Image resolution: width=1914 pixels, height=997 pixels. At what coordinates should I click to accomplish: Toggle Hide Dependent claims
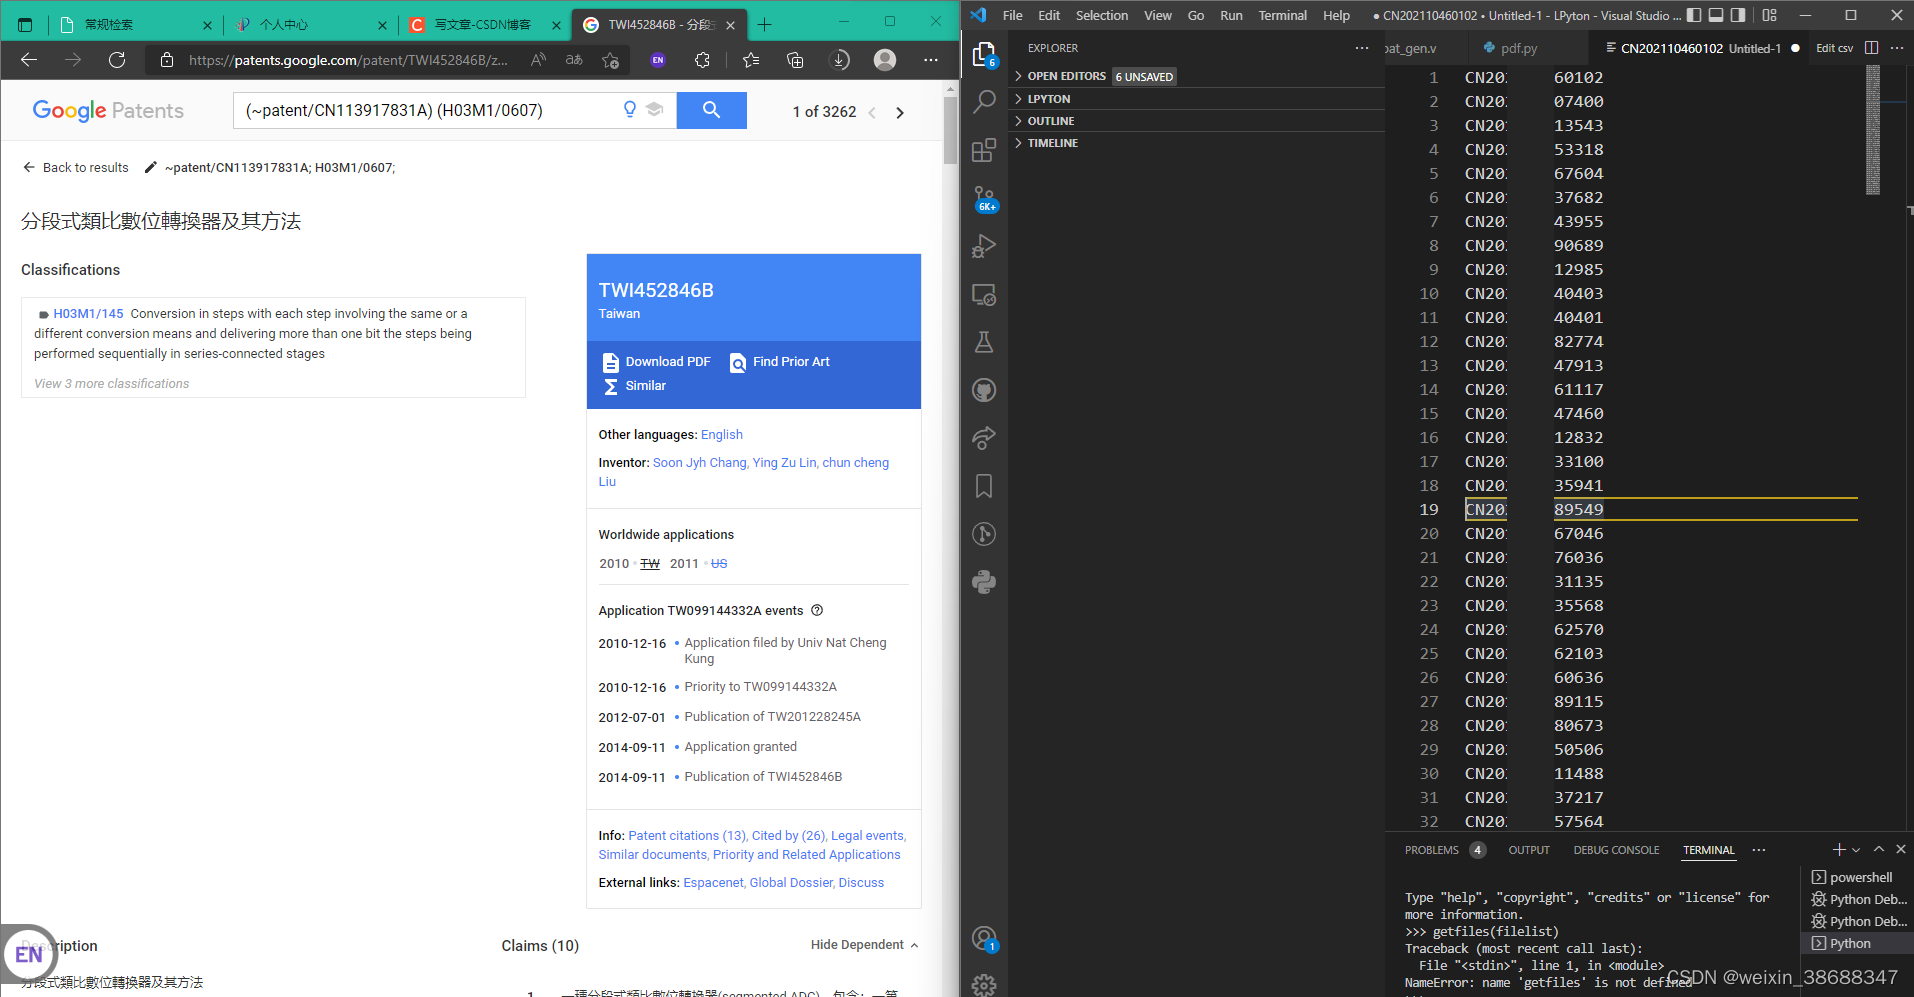pos(864,945)
